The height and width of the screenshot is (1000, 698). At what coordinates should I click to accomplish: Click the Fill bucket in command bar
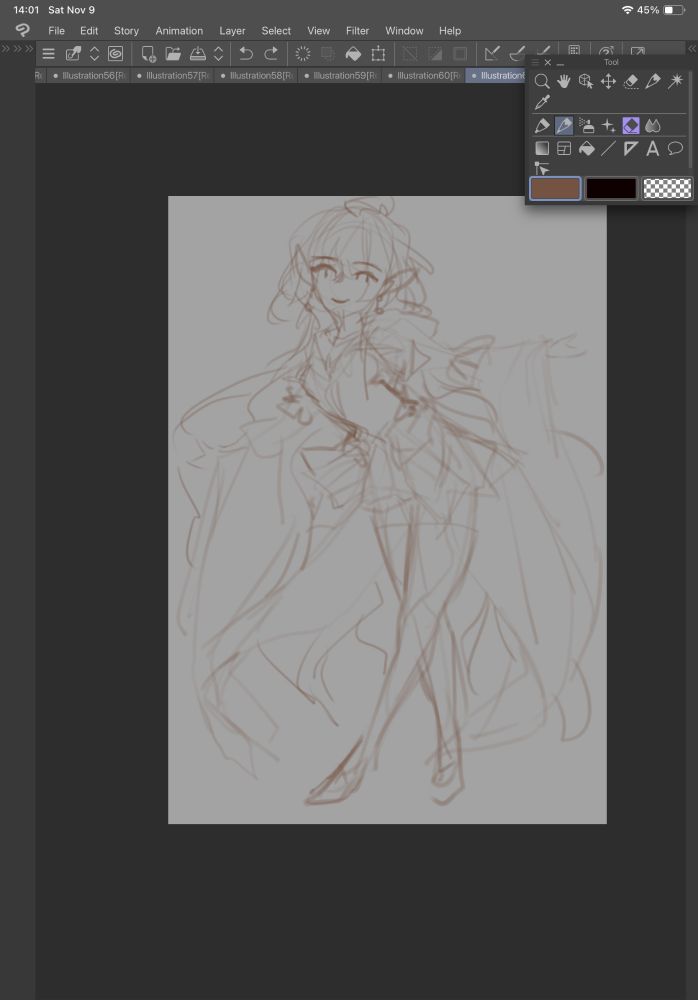point(353,54)
